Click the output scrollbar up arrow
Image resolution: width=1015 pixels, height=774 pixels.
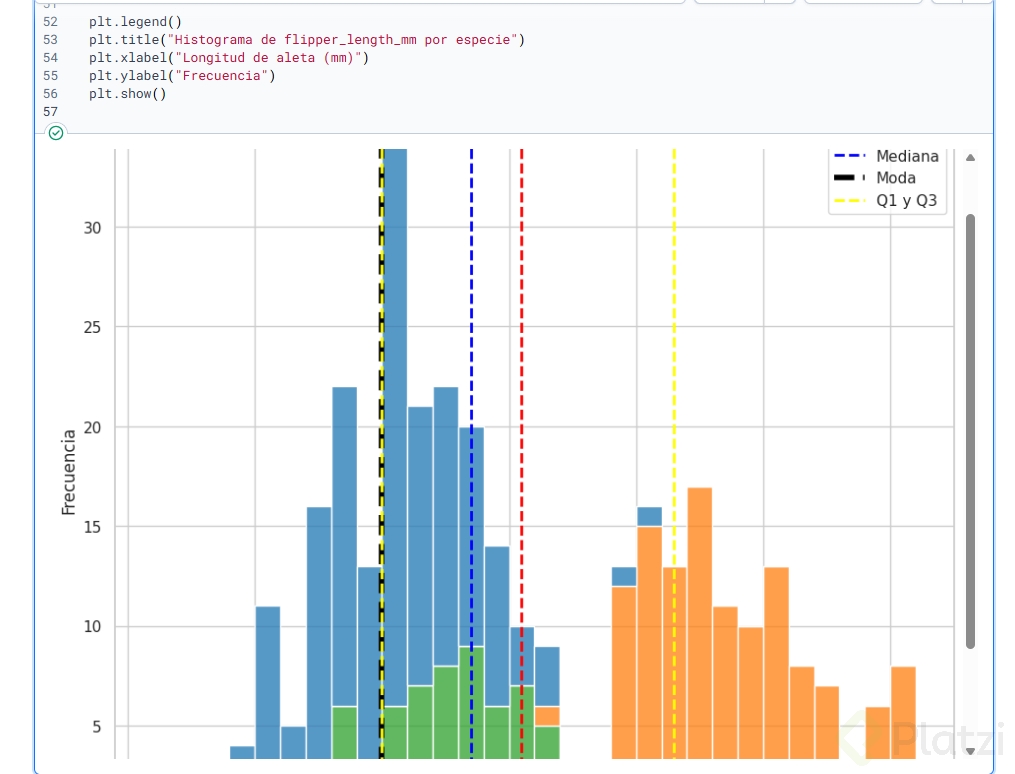[970, 158]
